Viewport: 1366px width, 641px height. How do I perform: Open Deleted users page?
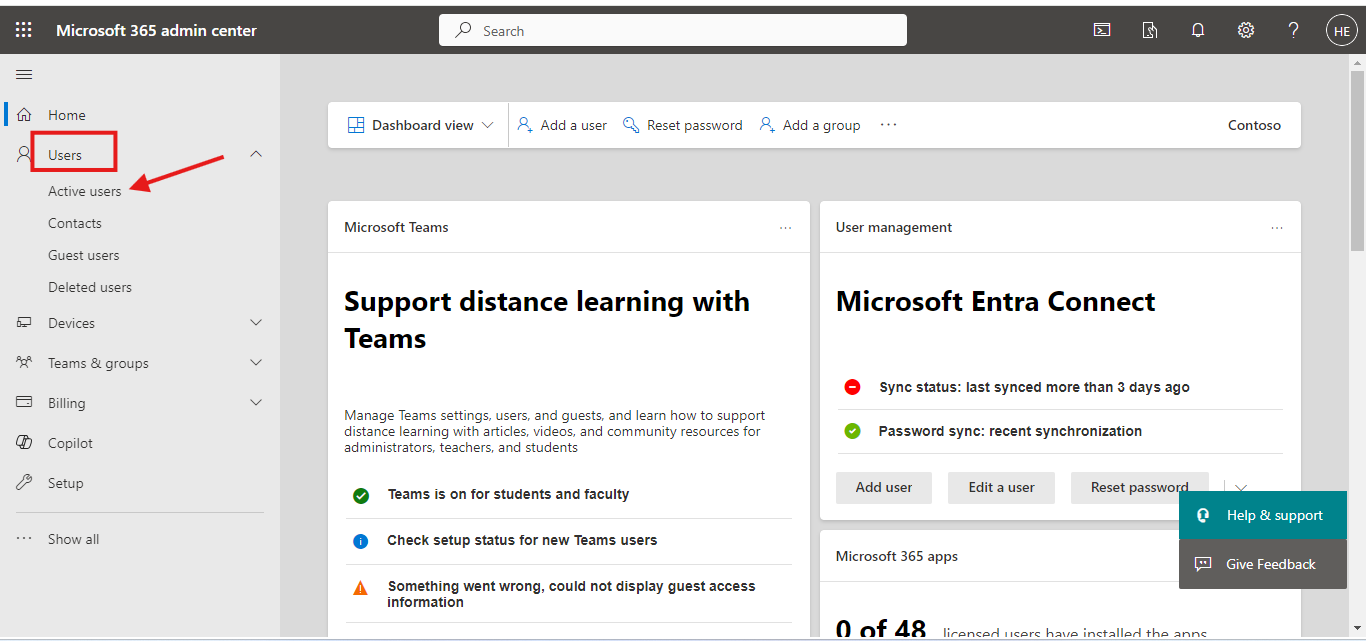pos(90,287)
